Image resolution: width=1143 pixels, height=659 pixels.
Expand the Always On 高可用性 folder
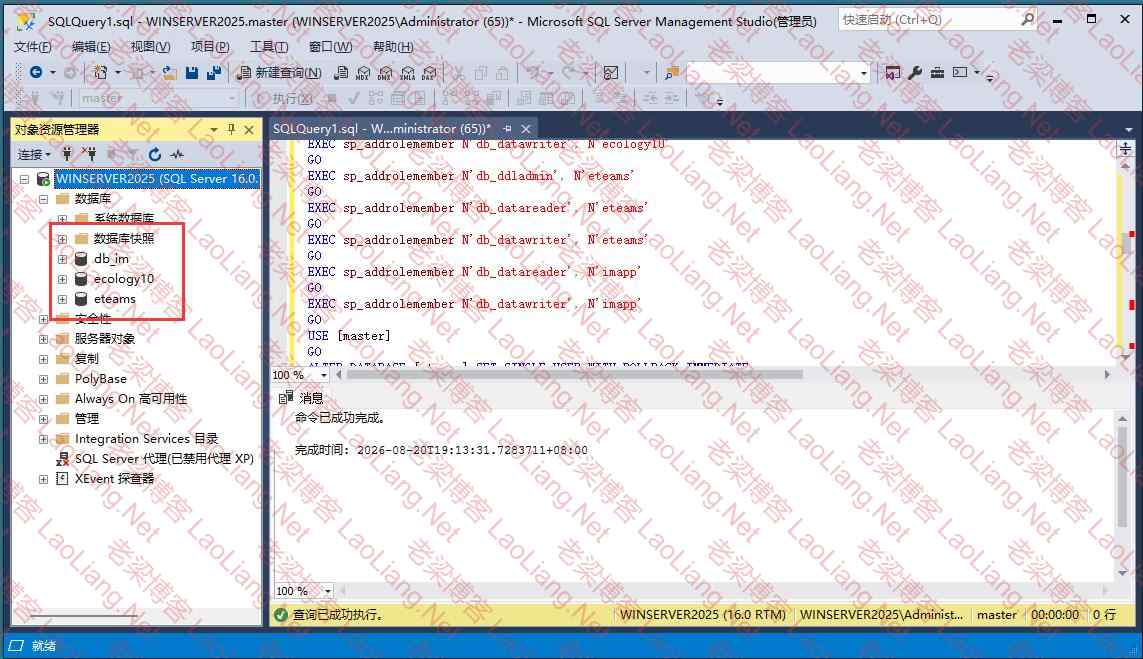pos(43,399)
